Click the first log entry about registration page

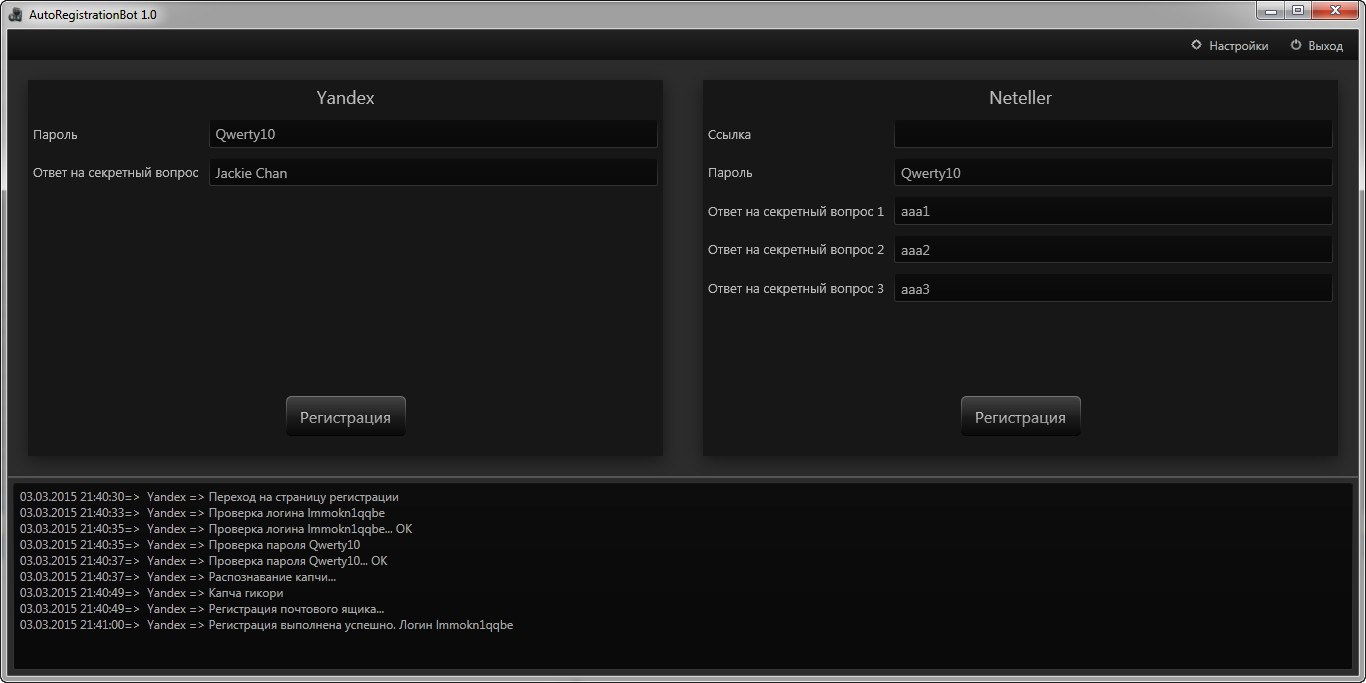tap(209, 497)
